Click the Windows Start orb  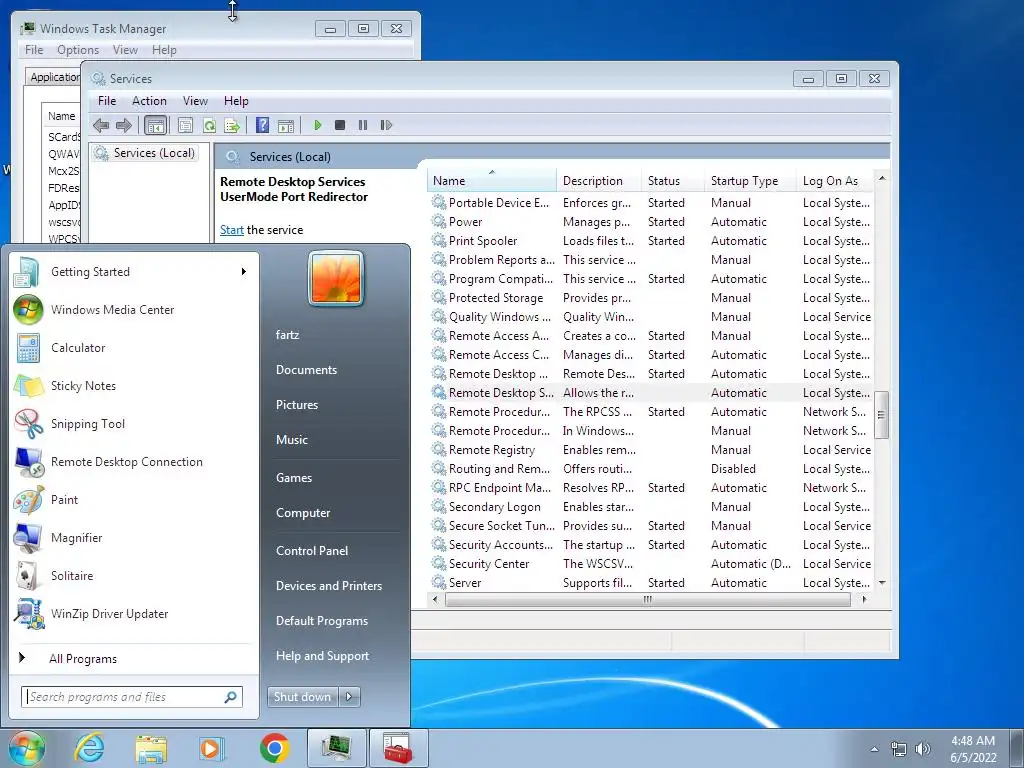coord(27,748)
